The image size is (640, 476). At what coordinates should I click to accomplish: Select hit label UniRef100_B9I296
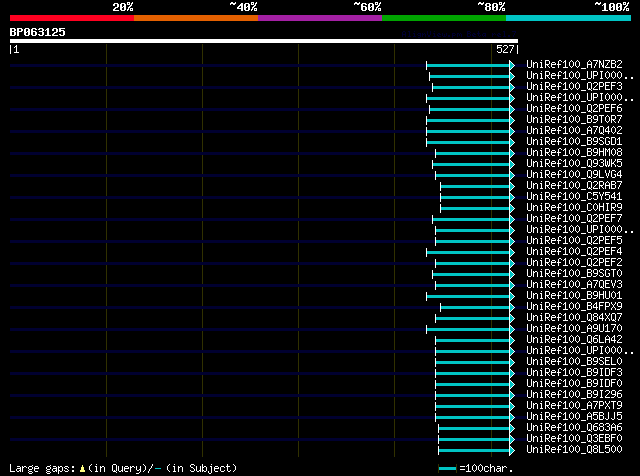coord(574,395)
